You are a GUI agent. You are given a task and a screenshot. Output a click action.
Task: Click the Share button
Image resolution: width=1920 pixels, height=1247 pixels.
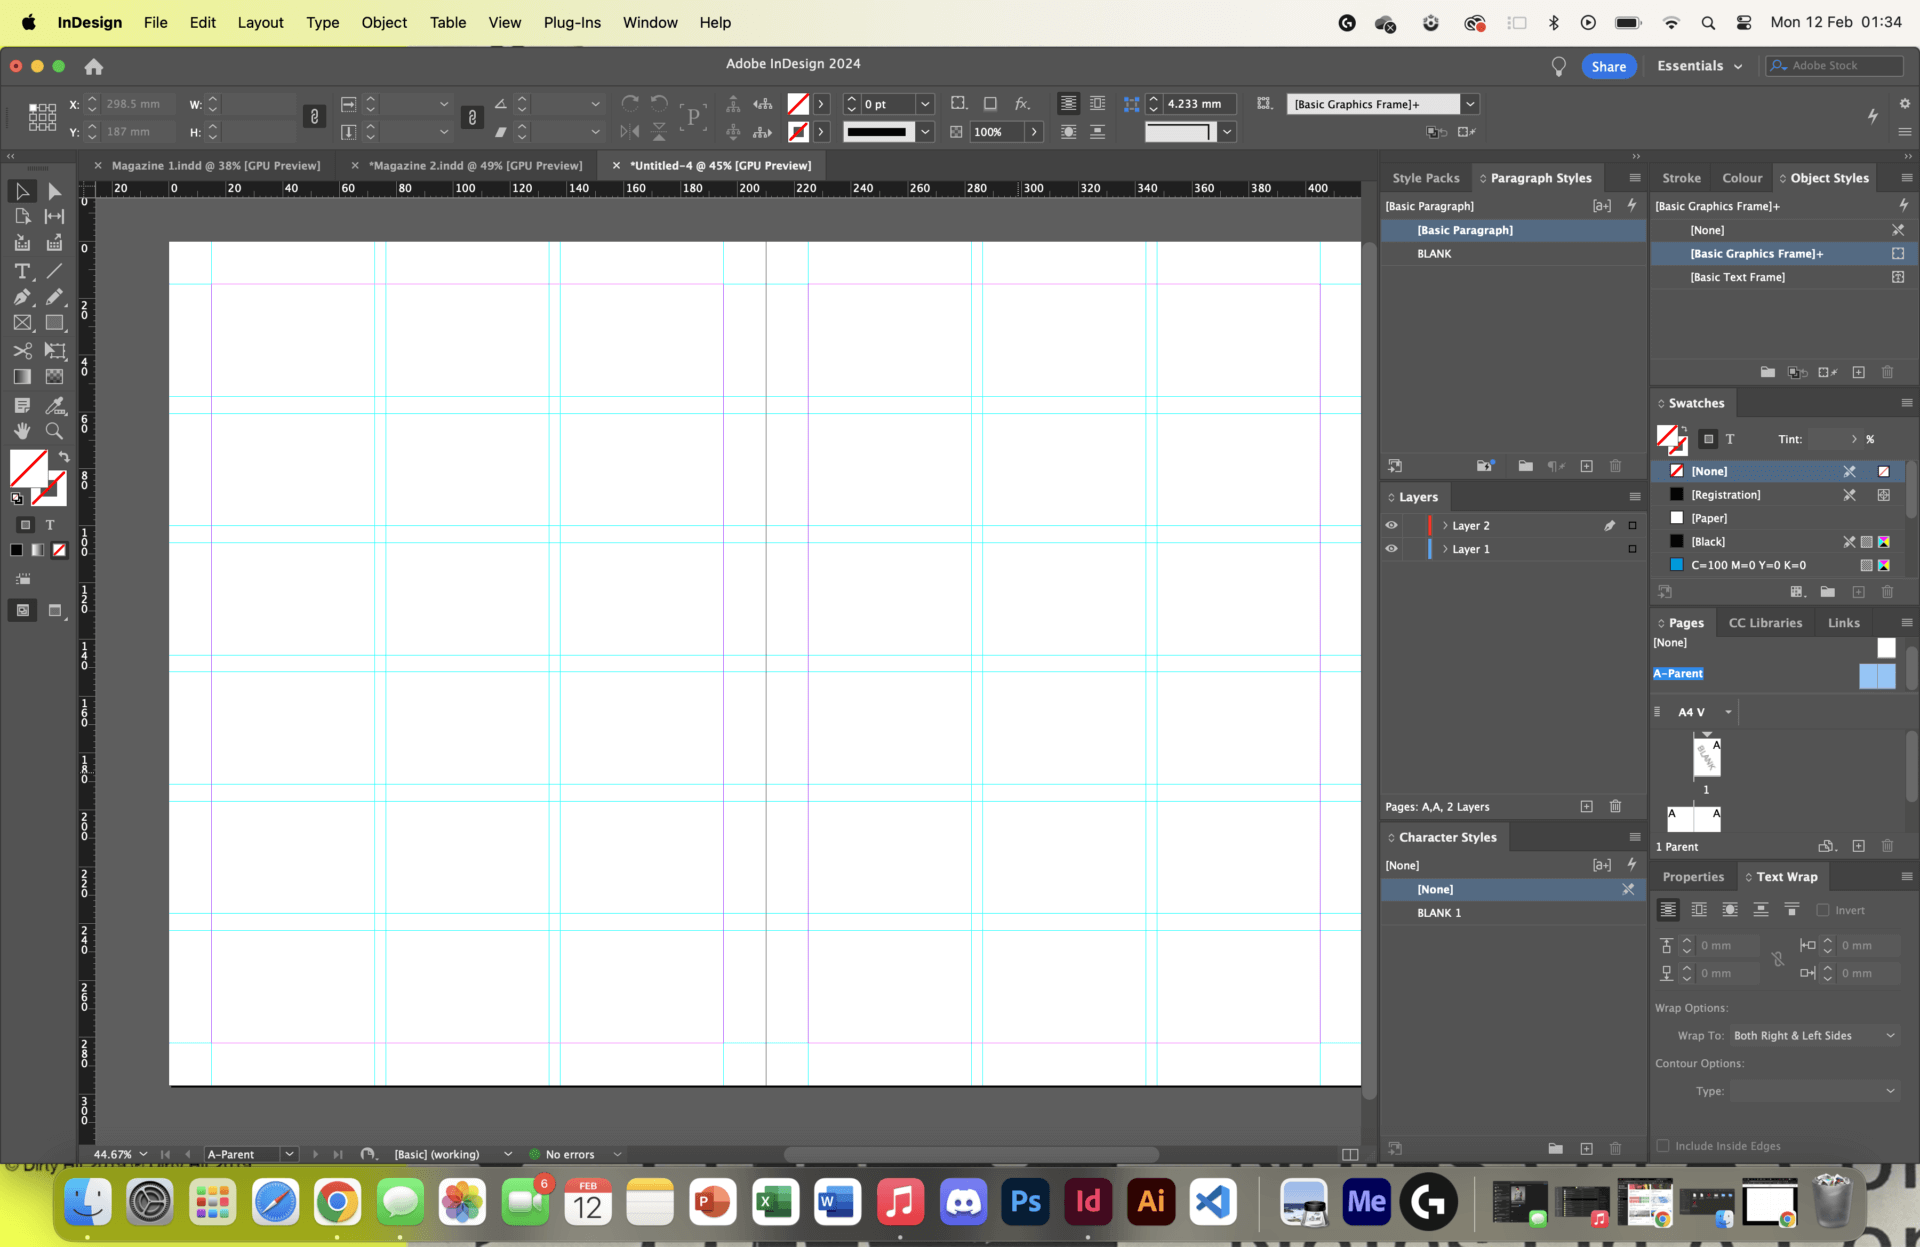point(1609,65)
